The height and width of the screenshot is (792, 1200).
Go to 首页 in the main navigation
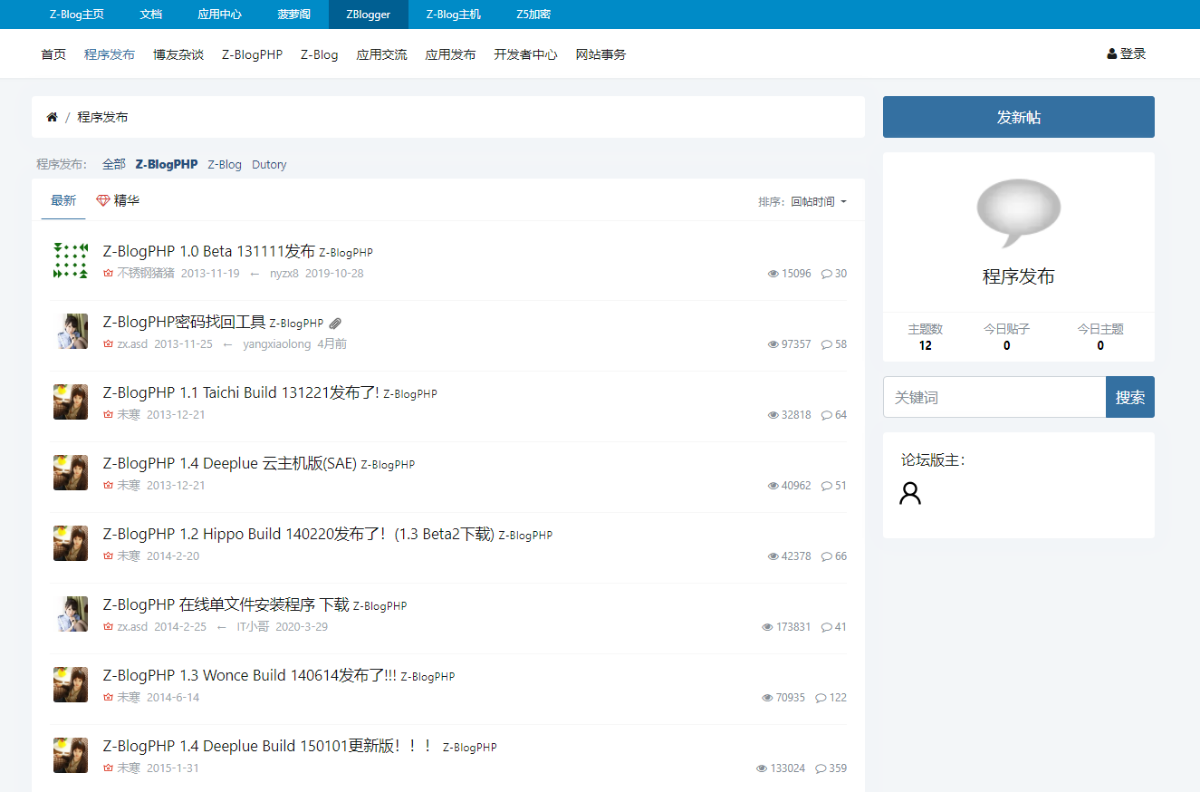(54, 54)
